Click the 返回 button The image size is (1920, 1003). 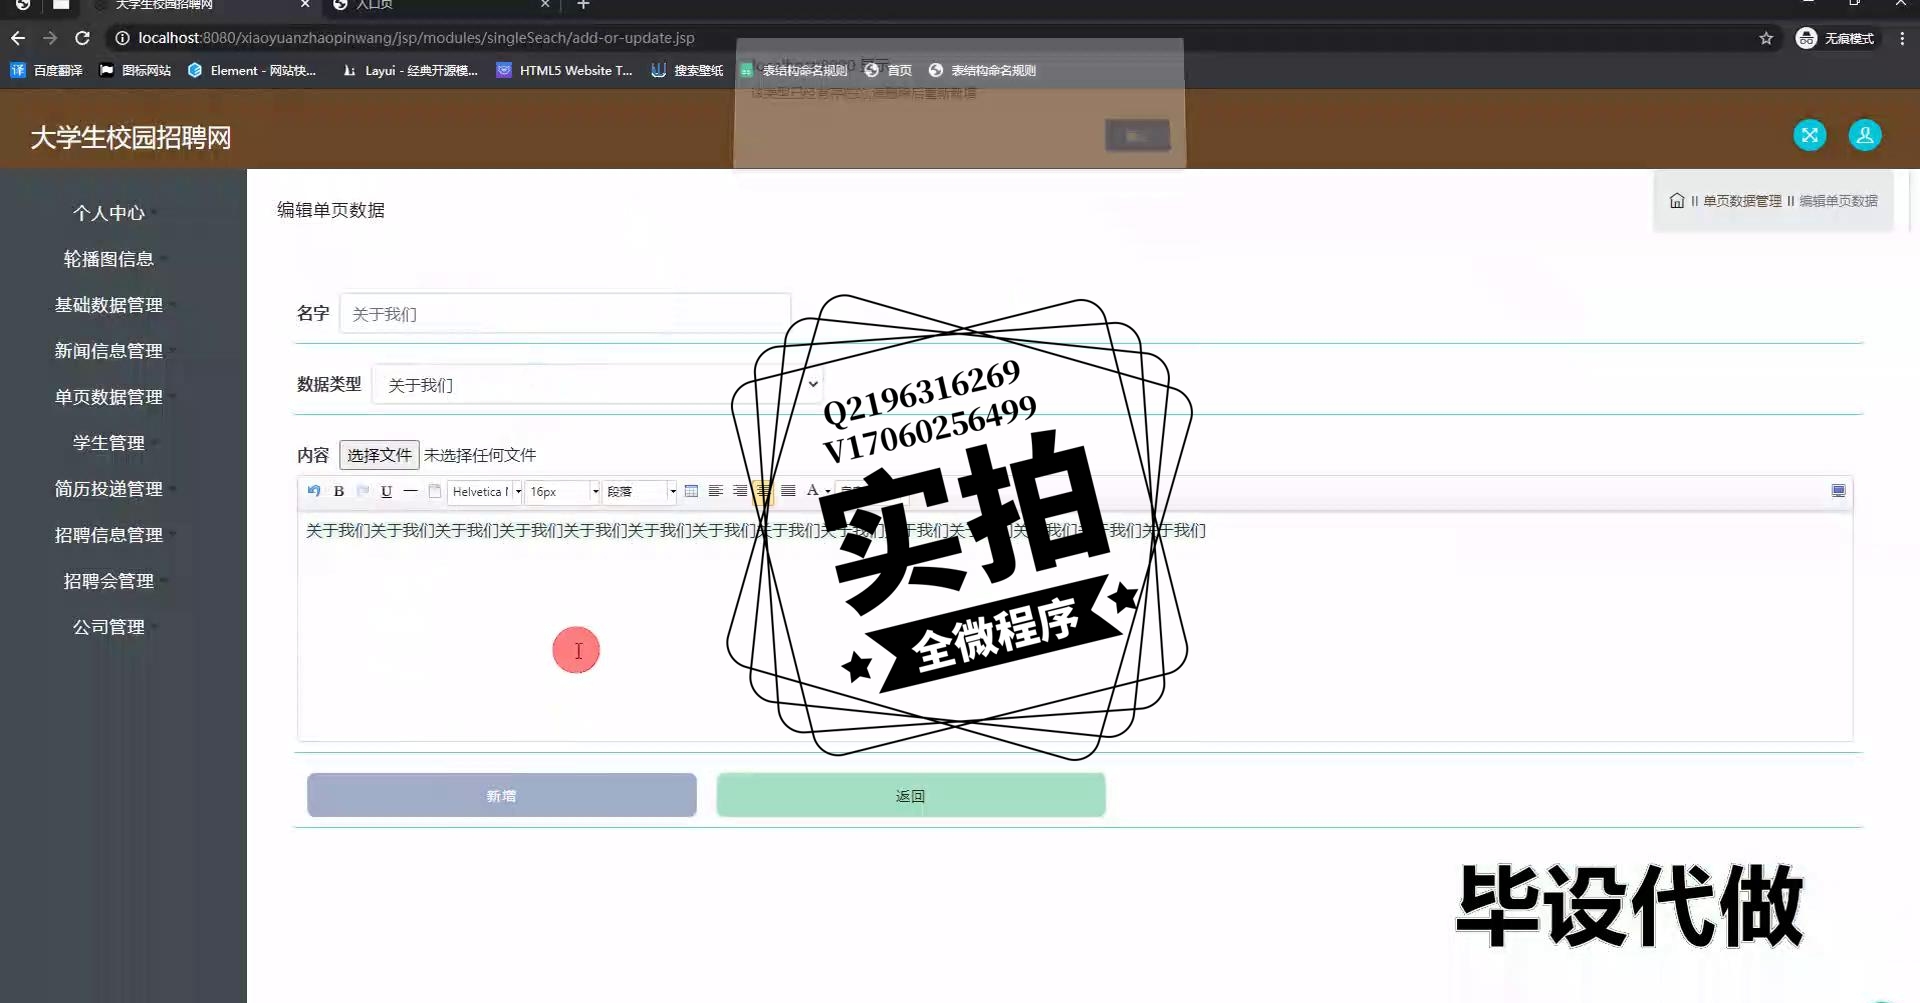(x=911, y=795)
